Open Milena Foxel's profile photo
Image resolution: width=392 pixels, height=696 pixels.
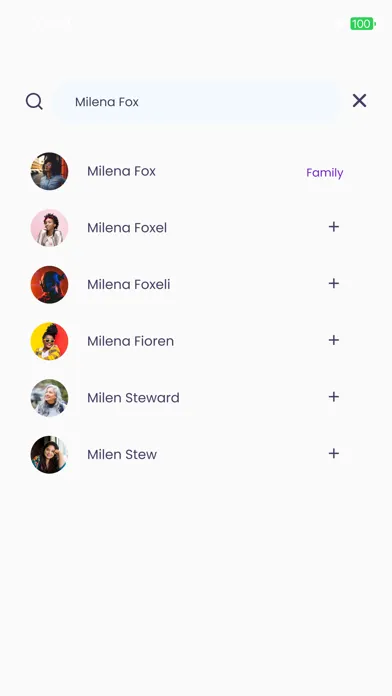49,228
